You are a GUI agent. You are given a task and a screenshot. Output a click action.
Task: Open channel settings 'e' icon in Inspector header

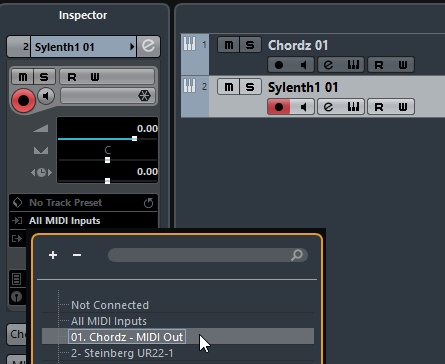[148, 46]
